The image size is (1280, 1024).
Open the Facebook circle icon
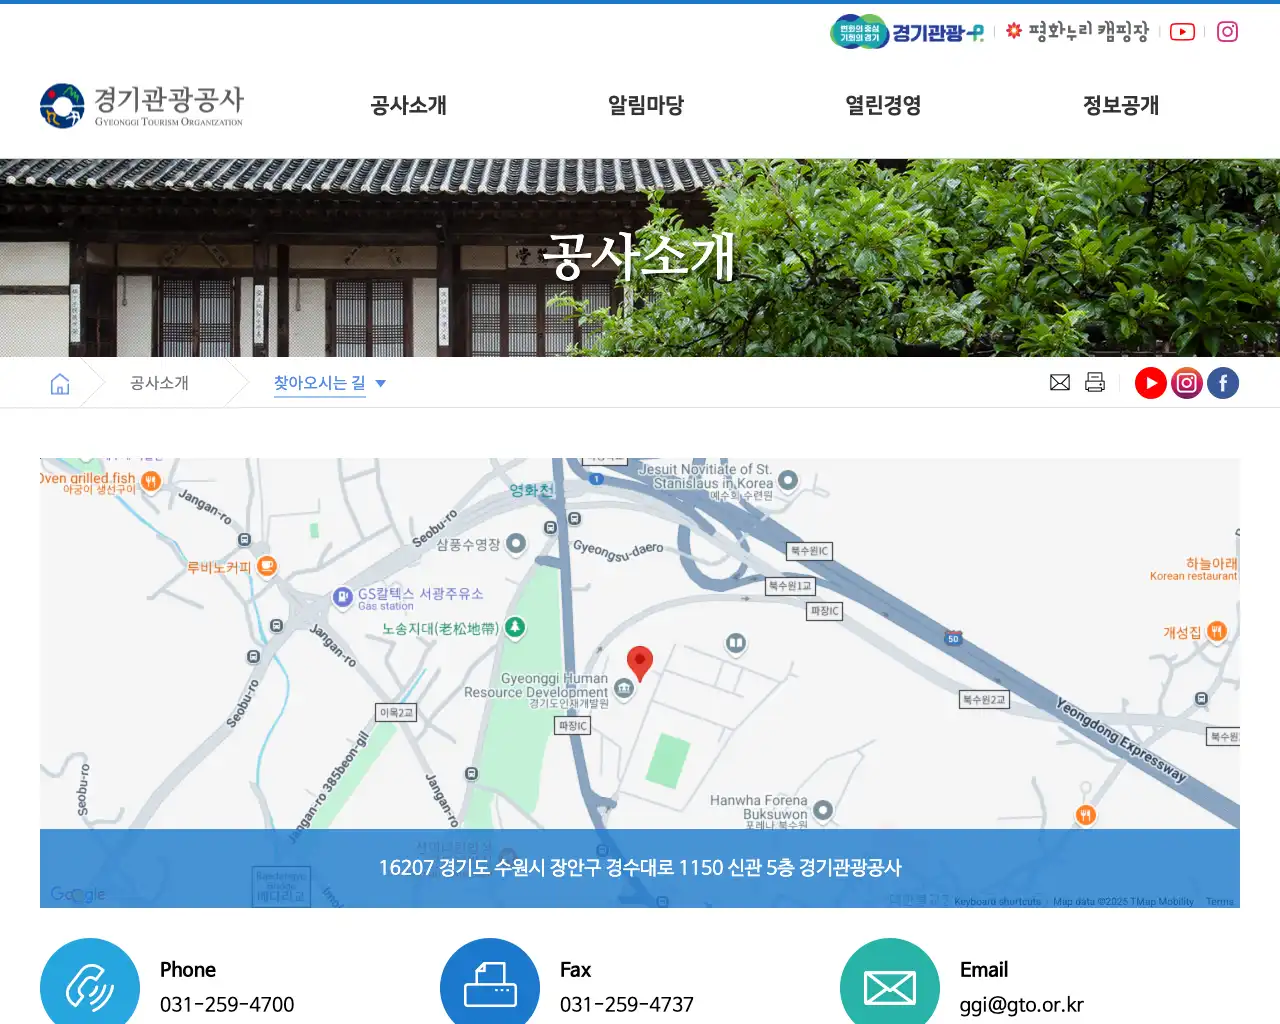pos(1223,383)
